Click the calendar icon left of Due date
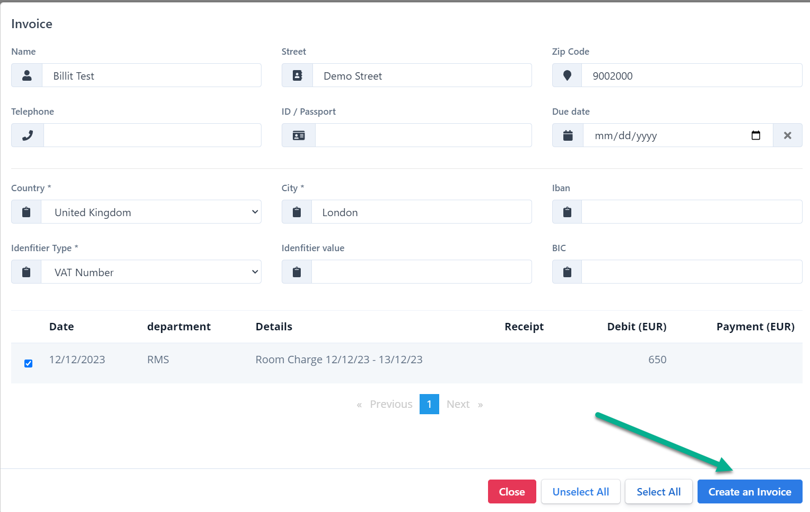 click(x=567, y=136)
